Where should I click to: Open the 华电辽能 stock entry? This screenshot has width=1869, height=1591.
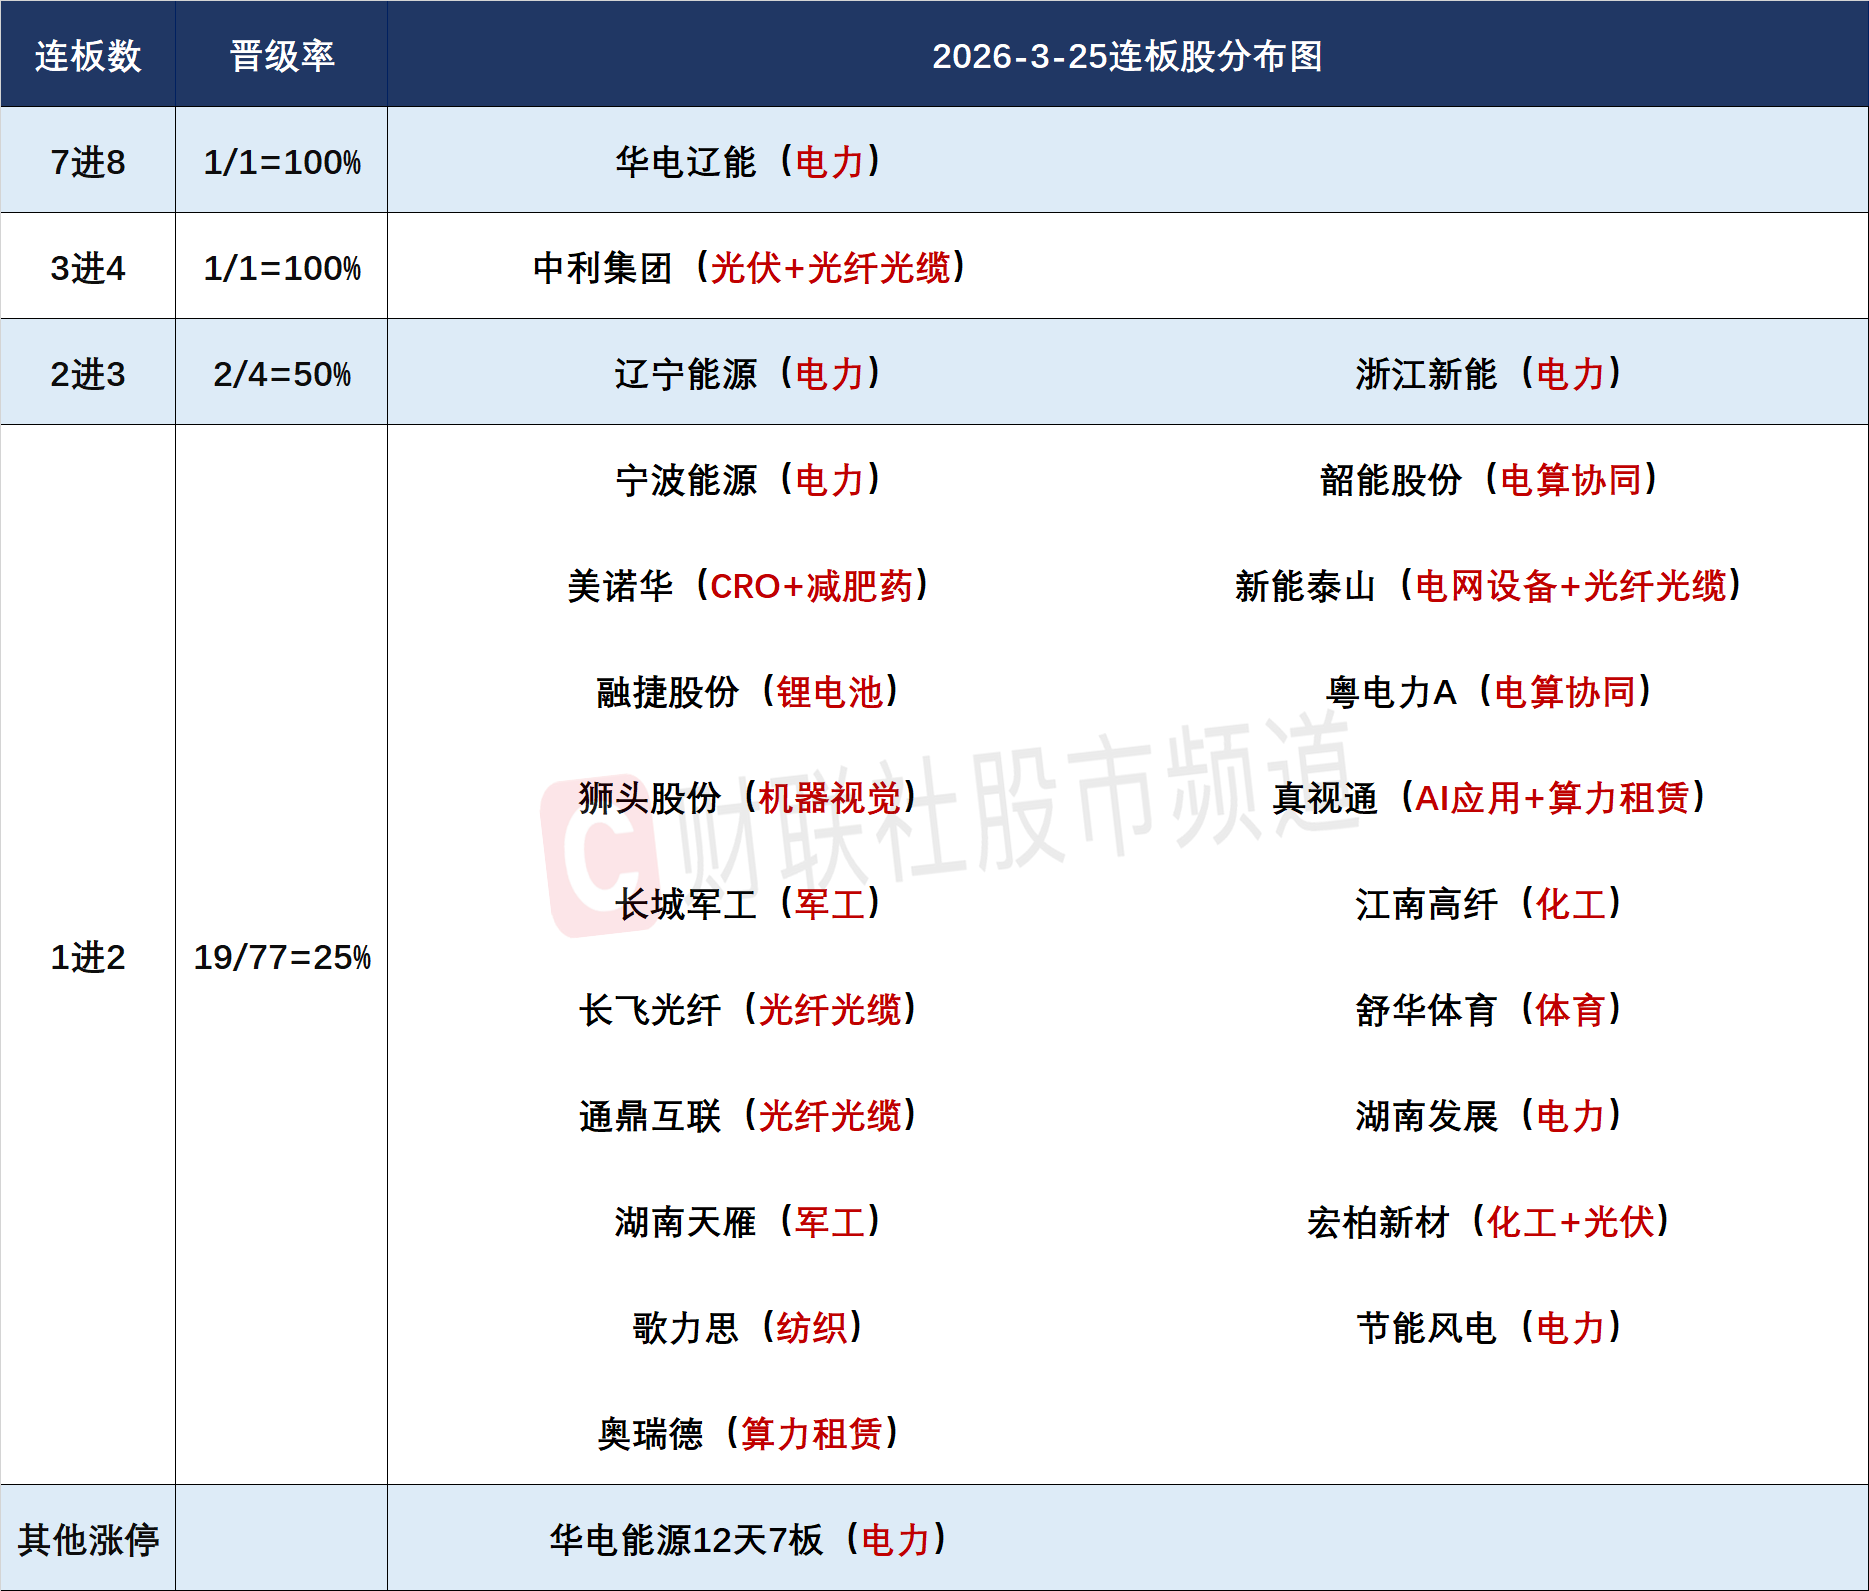(748, 162)
